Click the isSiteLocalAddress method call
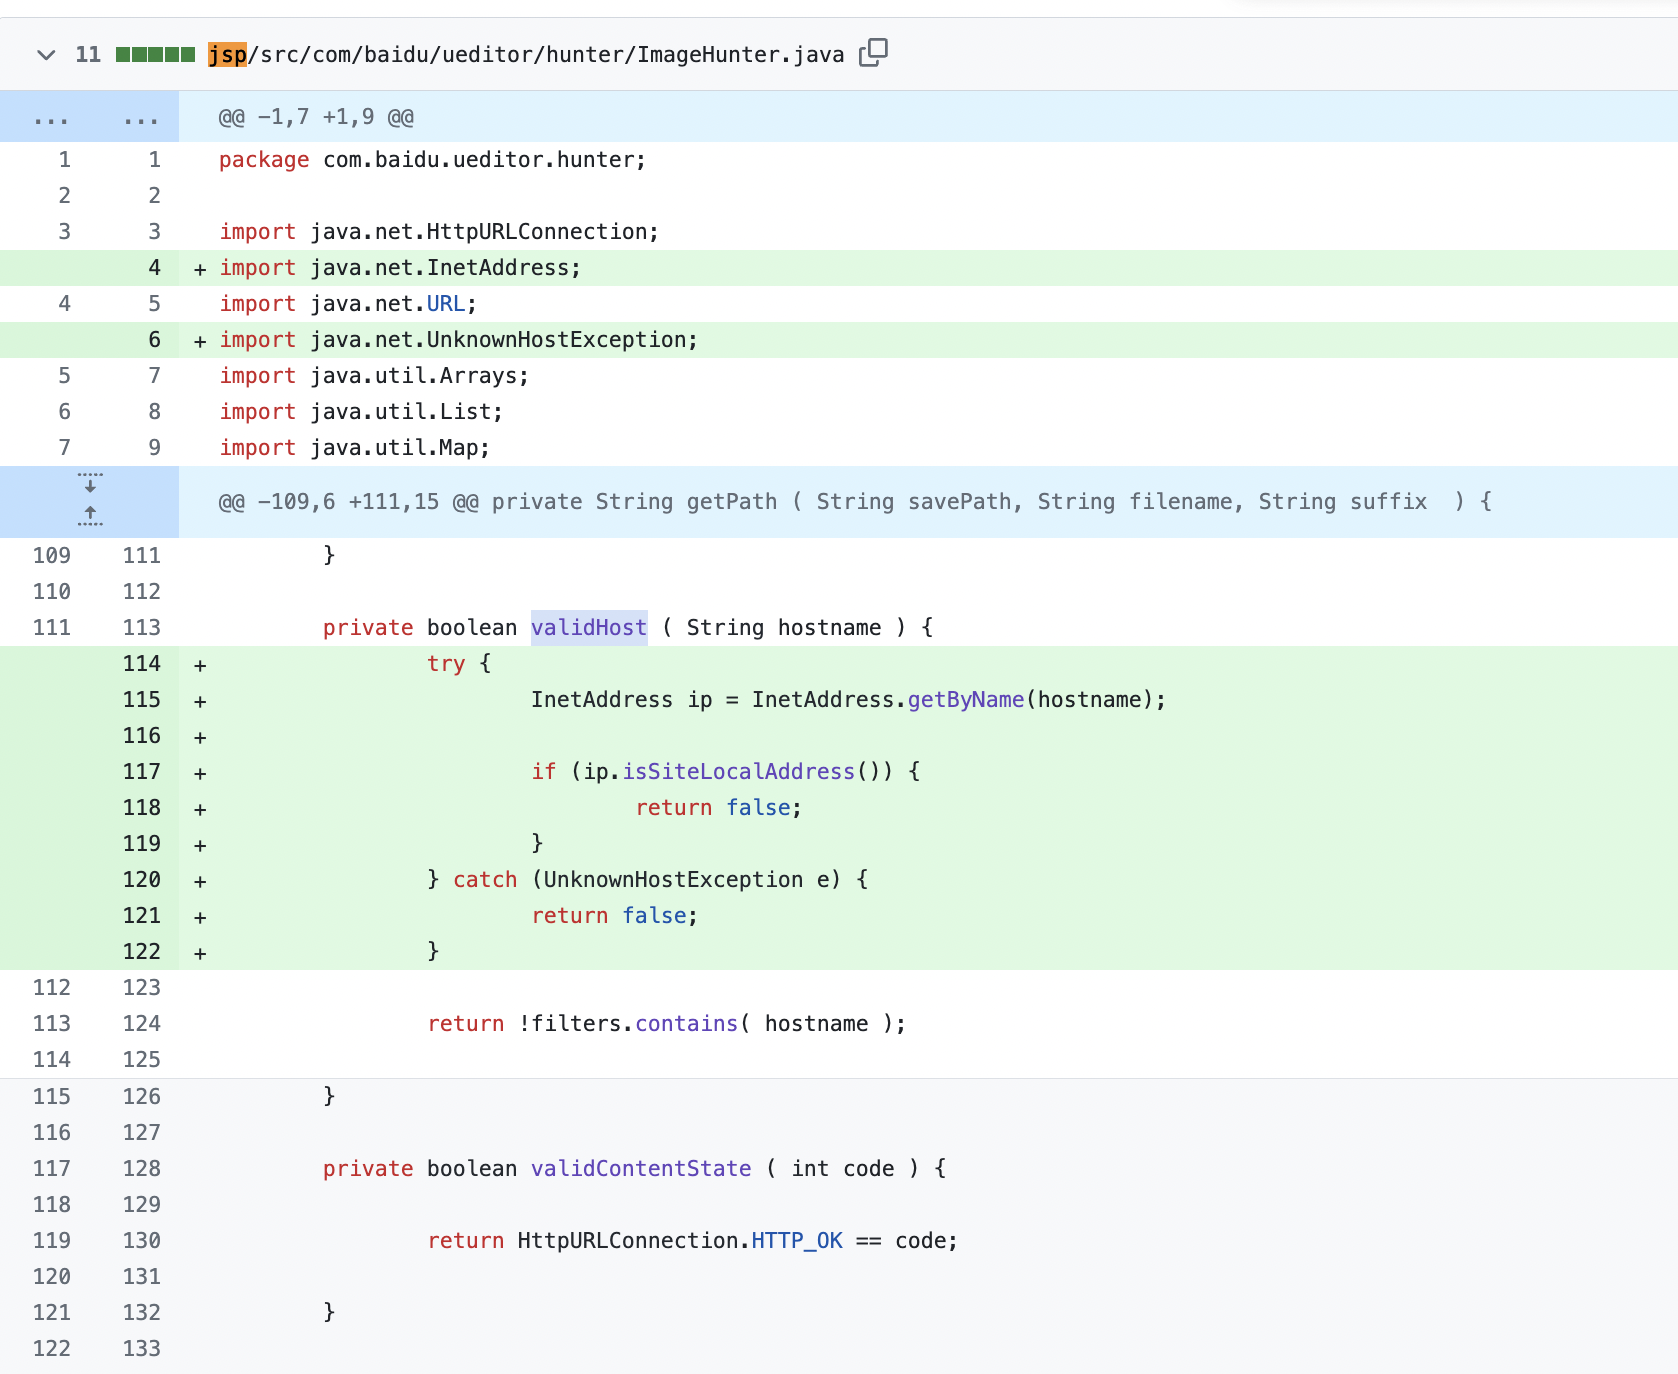Screen dimensions: 1678x1374 (738, 772)
